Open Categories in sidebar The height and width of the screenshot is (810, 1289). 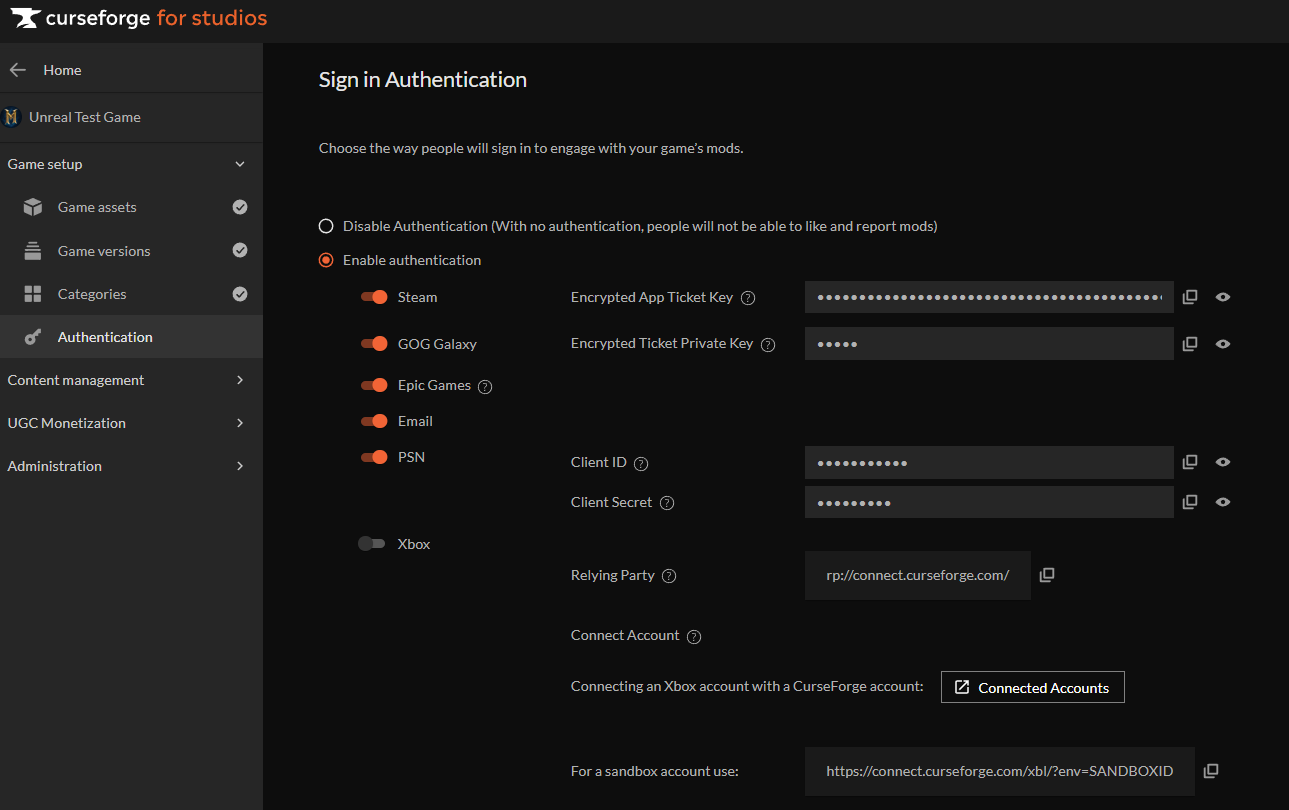[131, 294]
